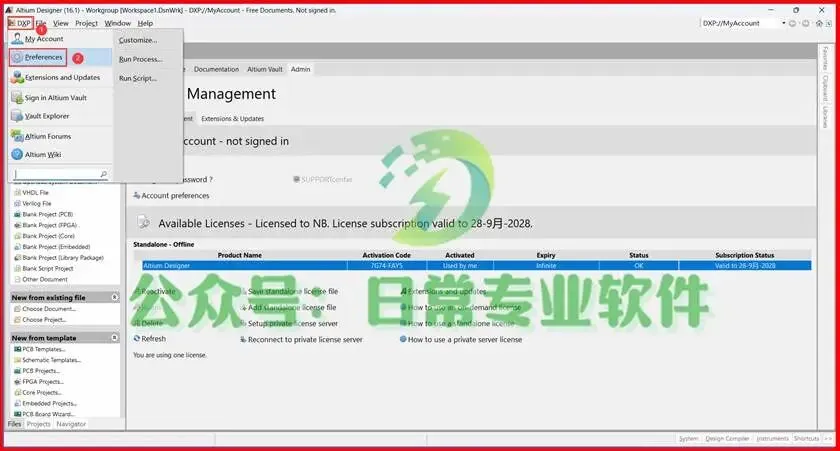Click the Subscription Status column header
This screenshot has height=451, width=840.
pyautogui.click(x=745, y=255)
